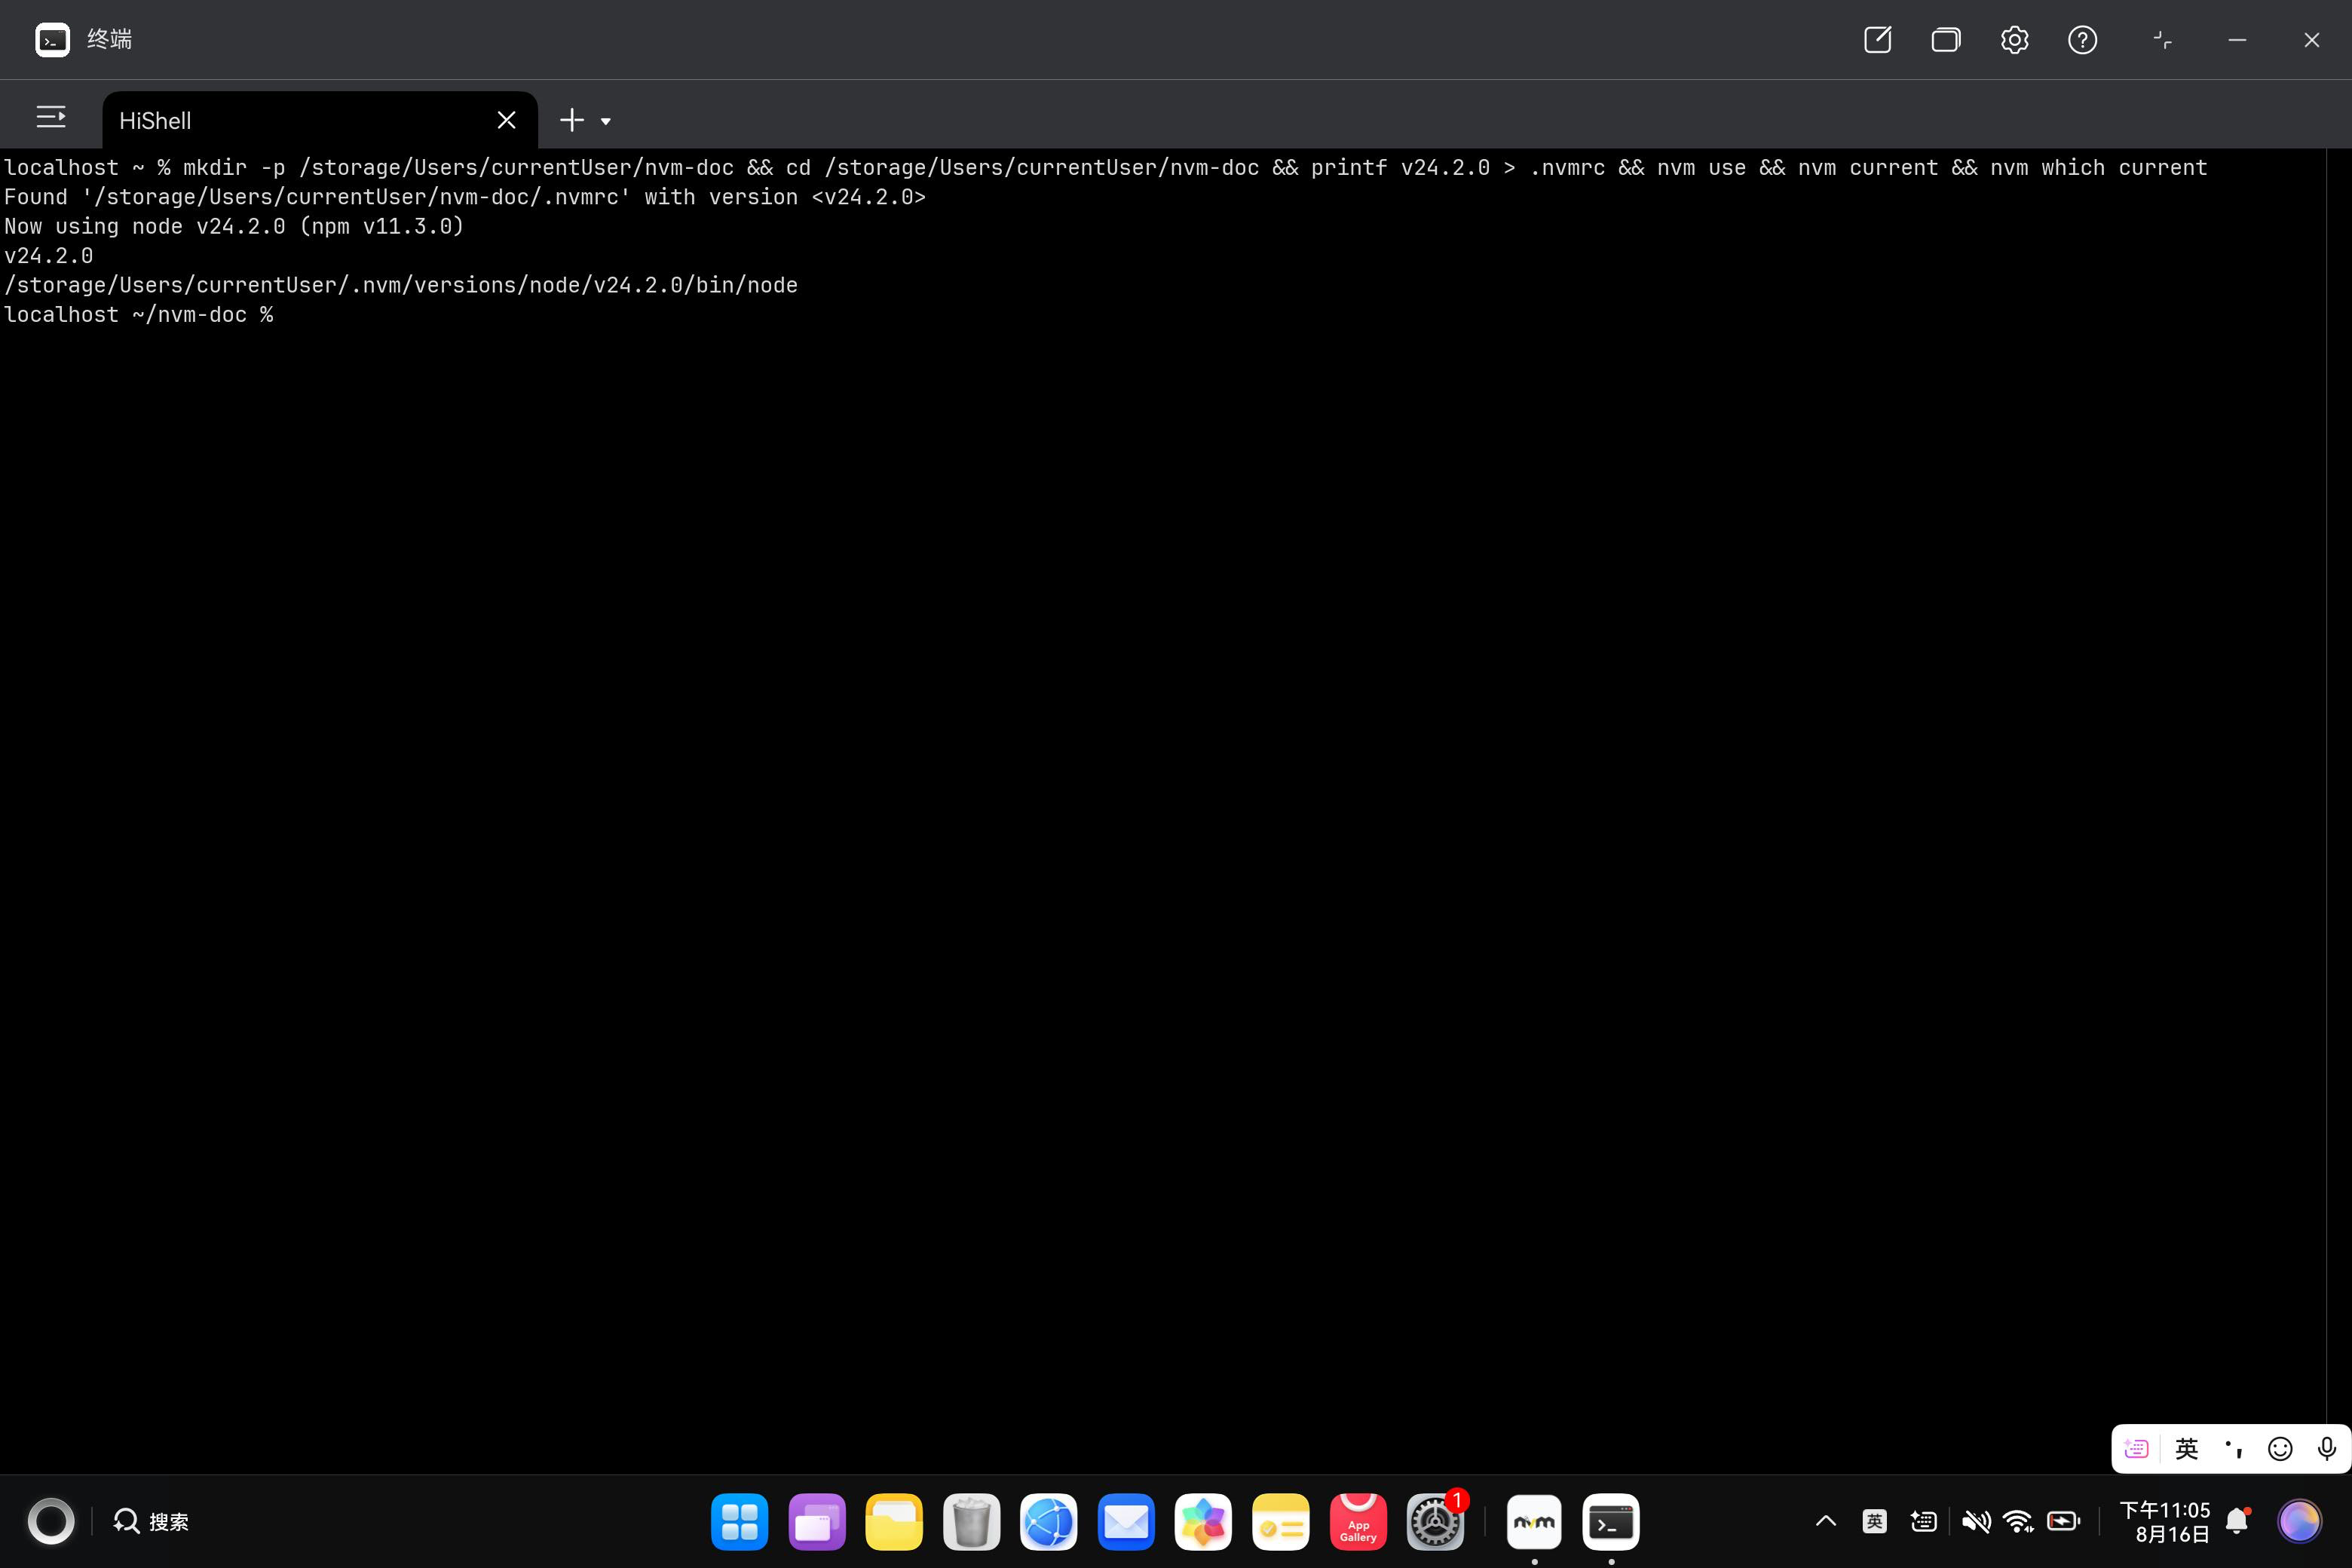The height and width of the screenshot is (1568, 2352).
Task: Close the HiShell tab
Action: (506, 120)
